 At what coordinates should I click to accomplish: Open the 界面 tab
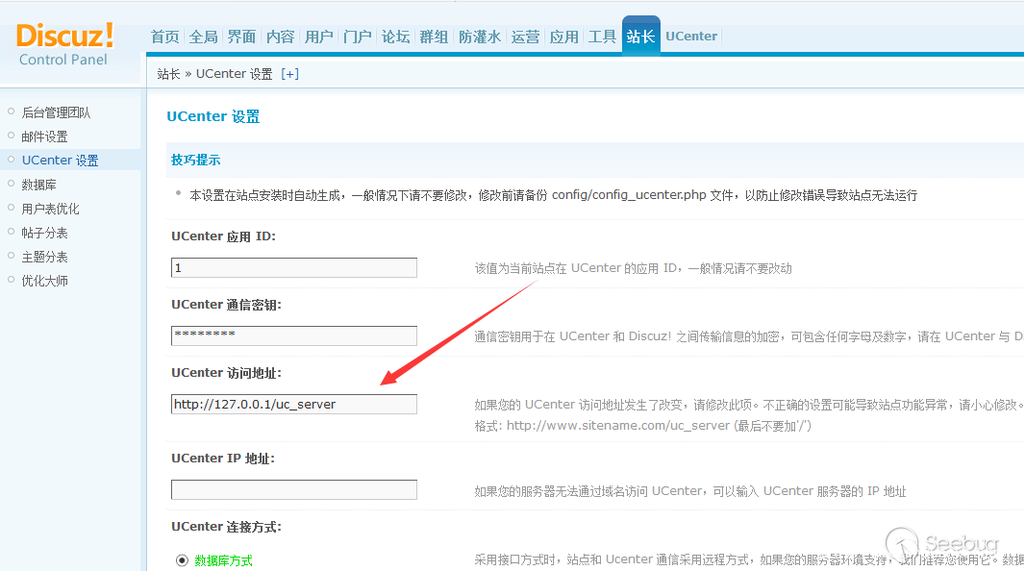242,37
